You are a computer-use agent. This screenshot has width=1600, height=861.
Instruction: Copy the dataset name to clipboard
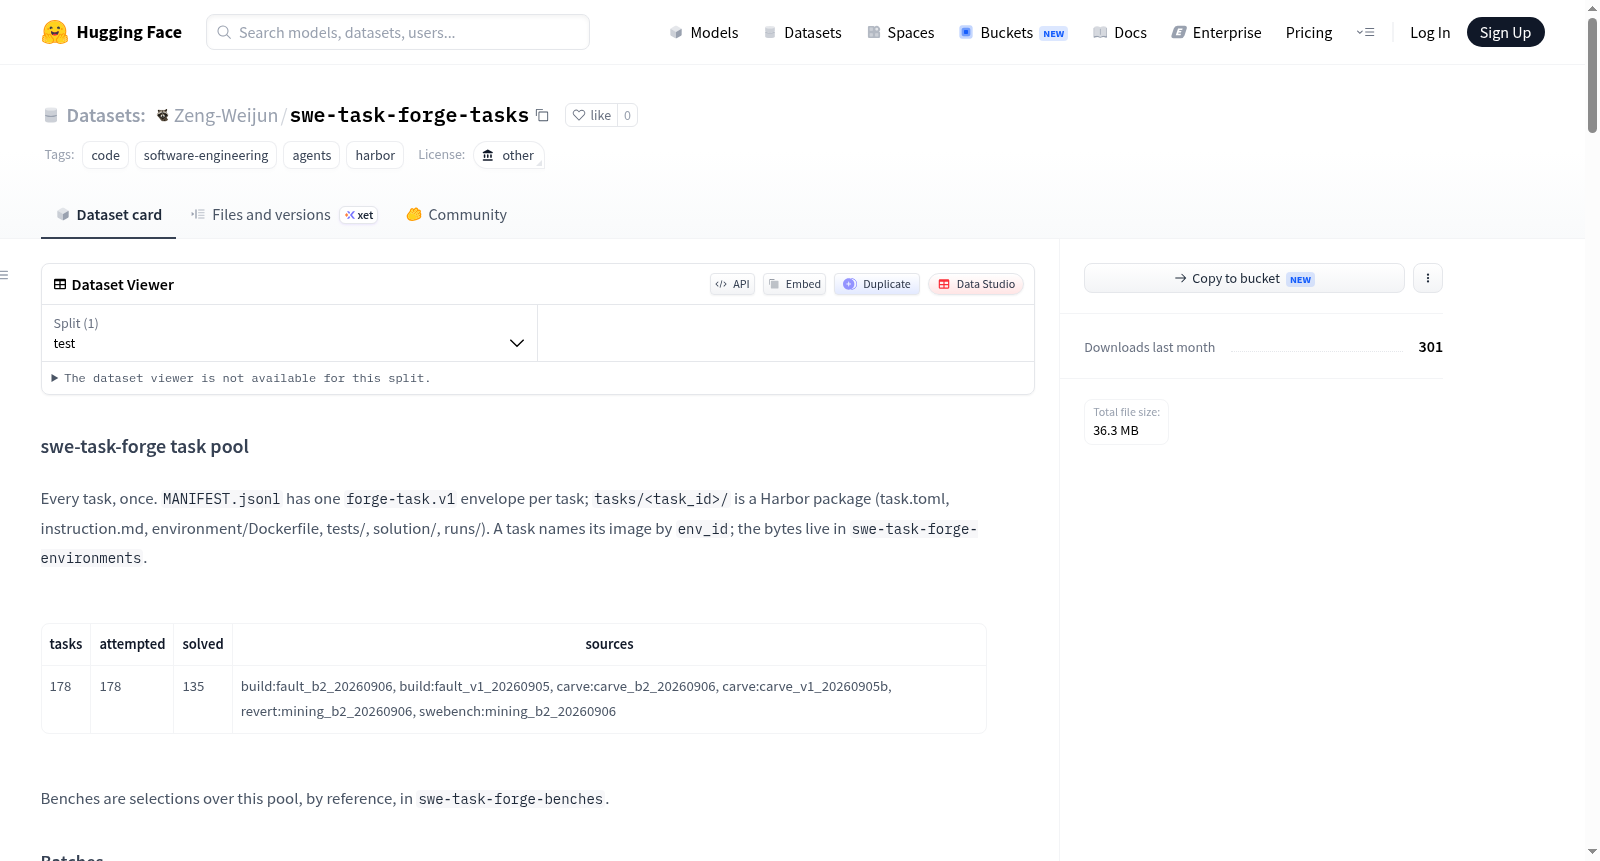(x=542, y=115)
